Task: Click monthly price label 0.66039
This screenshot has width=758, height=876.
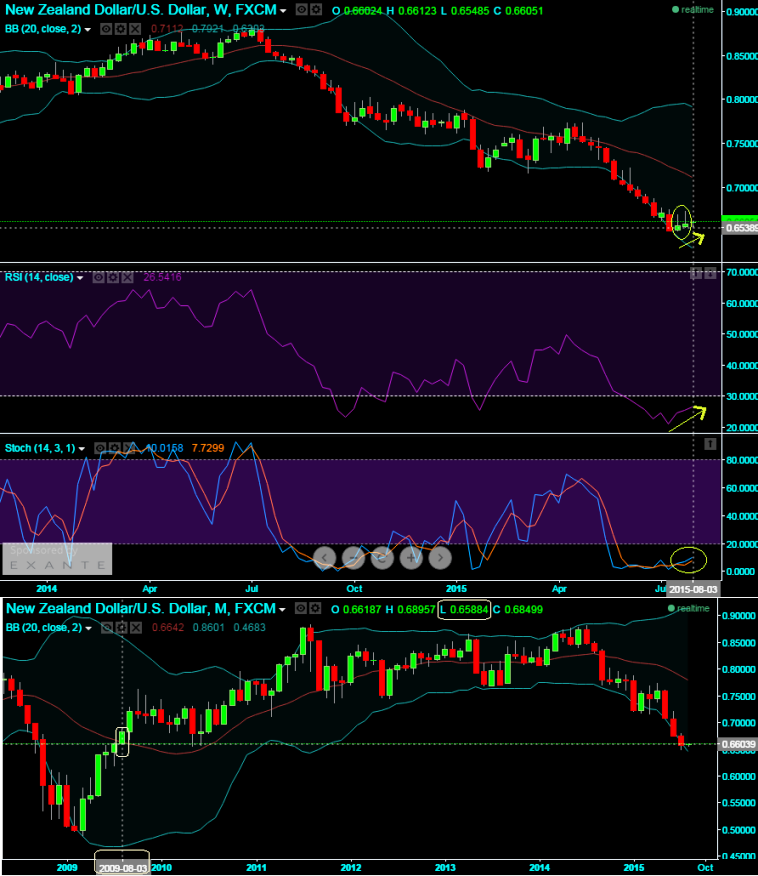Action: click(738, 744)
